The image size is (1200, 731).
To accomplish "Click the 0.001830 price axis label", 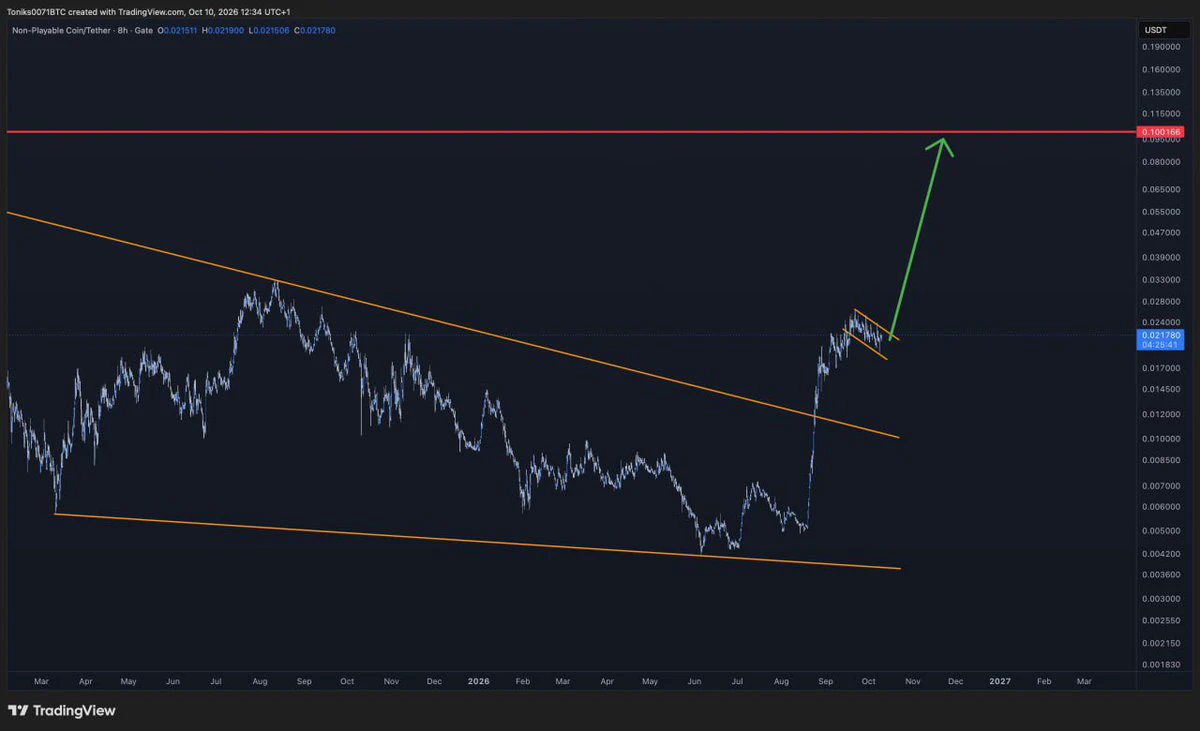I will [x=1162, y=665].
